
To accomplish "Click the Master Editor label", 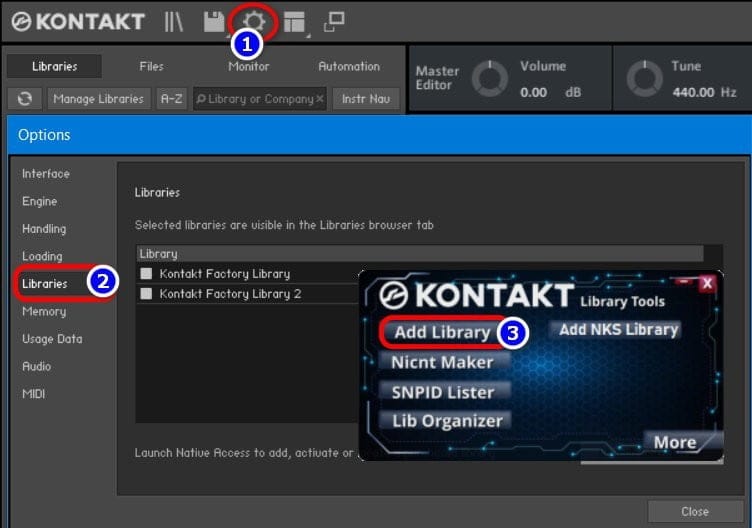I will tap(437, 78).
